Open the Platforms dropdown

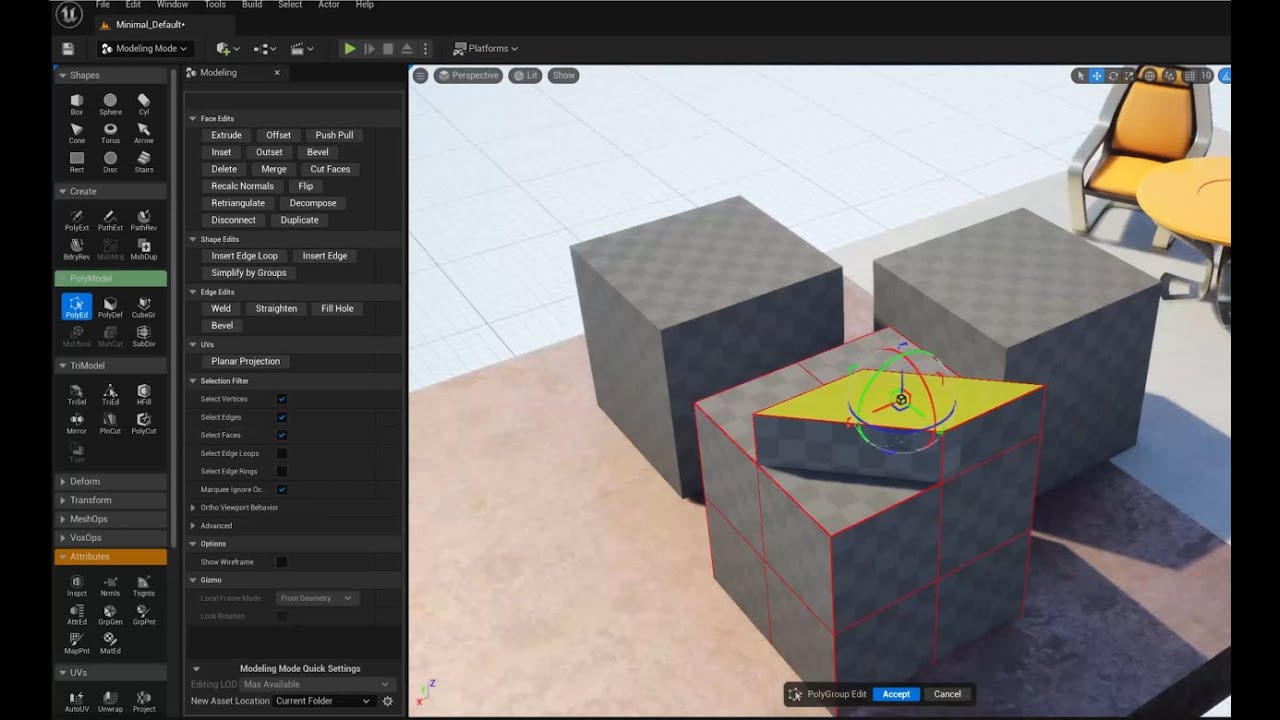(x=486, y=48)
